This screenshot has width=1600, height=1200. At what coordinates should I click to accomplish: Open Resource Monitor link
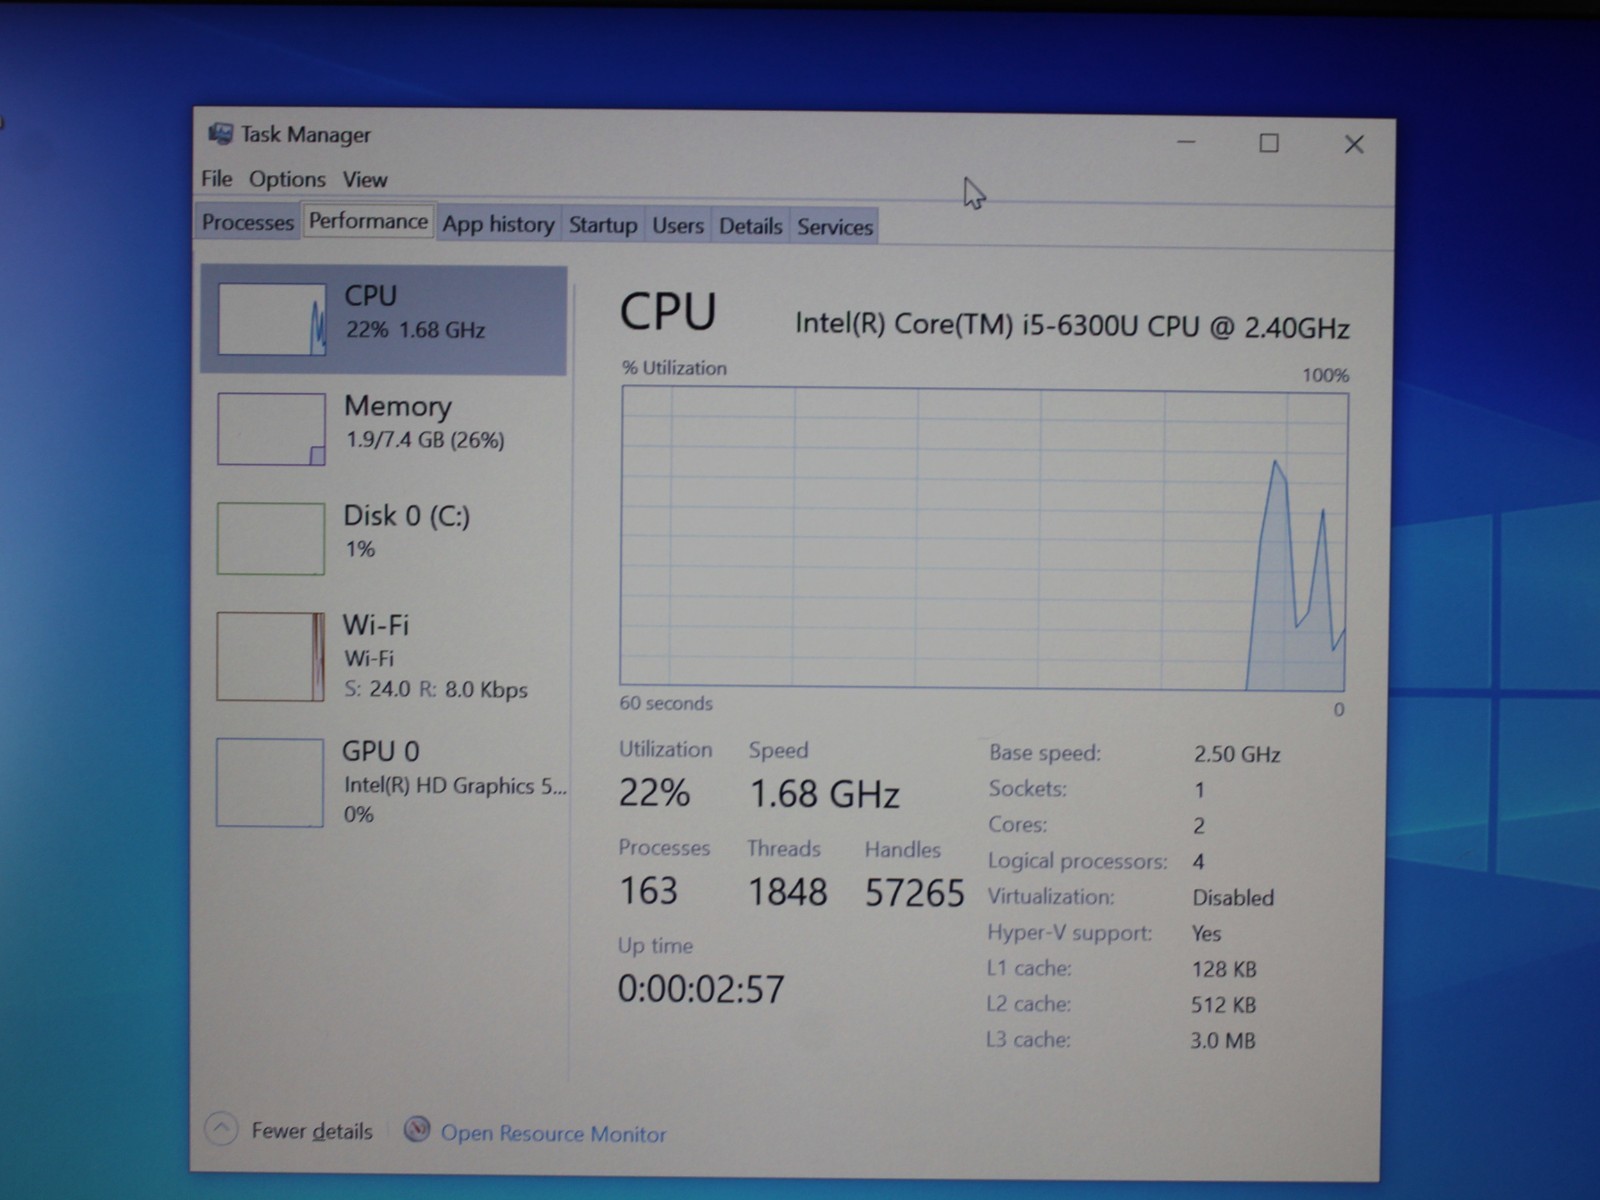pyautogui.click(x=553, y=1133)
